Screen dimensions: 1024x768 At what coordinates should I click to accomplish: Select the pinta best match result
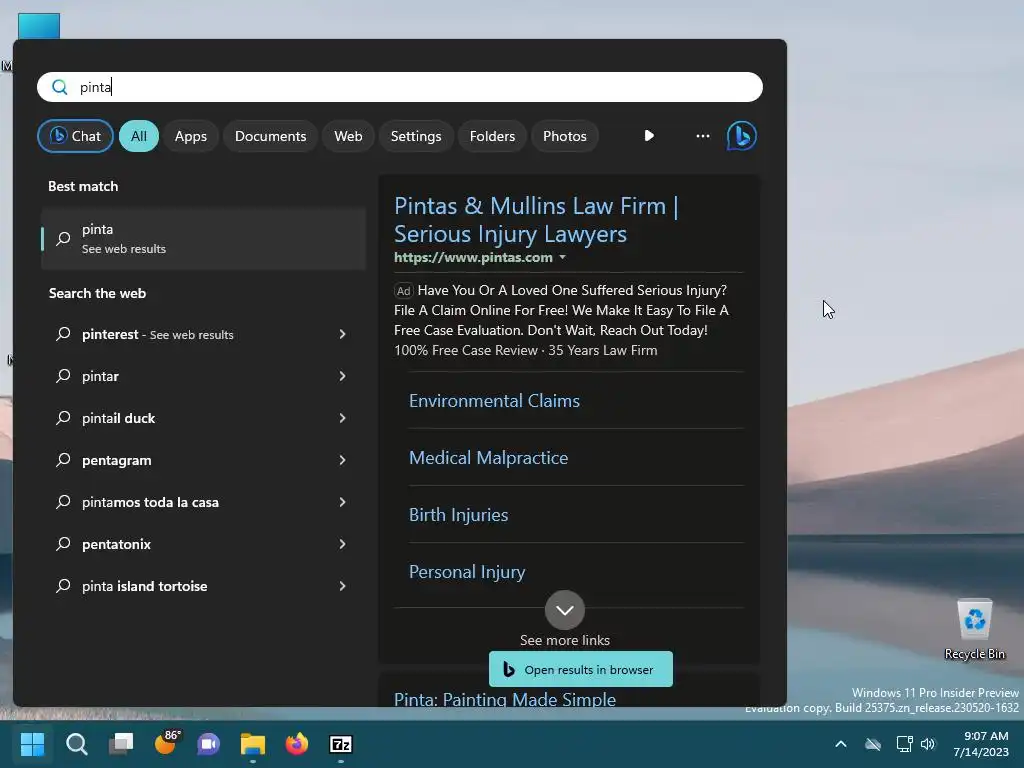pos(203,238)
